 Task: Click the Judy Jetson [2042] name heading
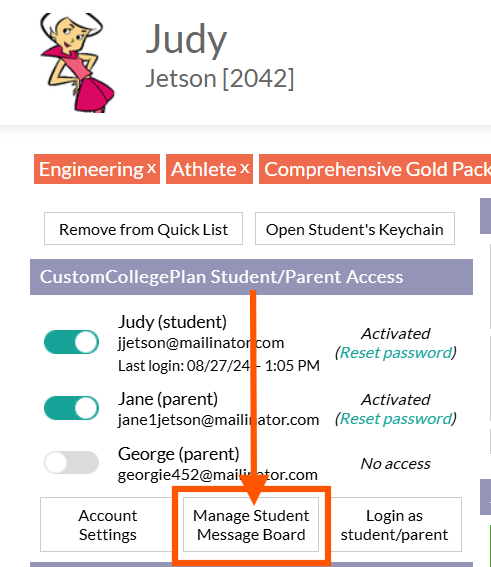click(x=220, y=55)
